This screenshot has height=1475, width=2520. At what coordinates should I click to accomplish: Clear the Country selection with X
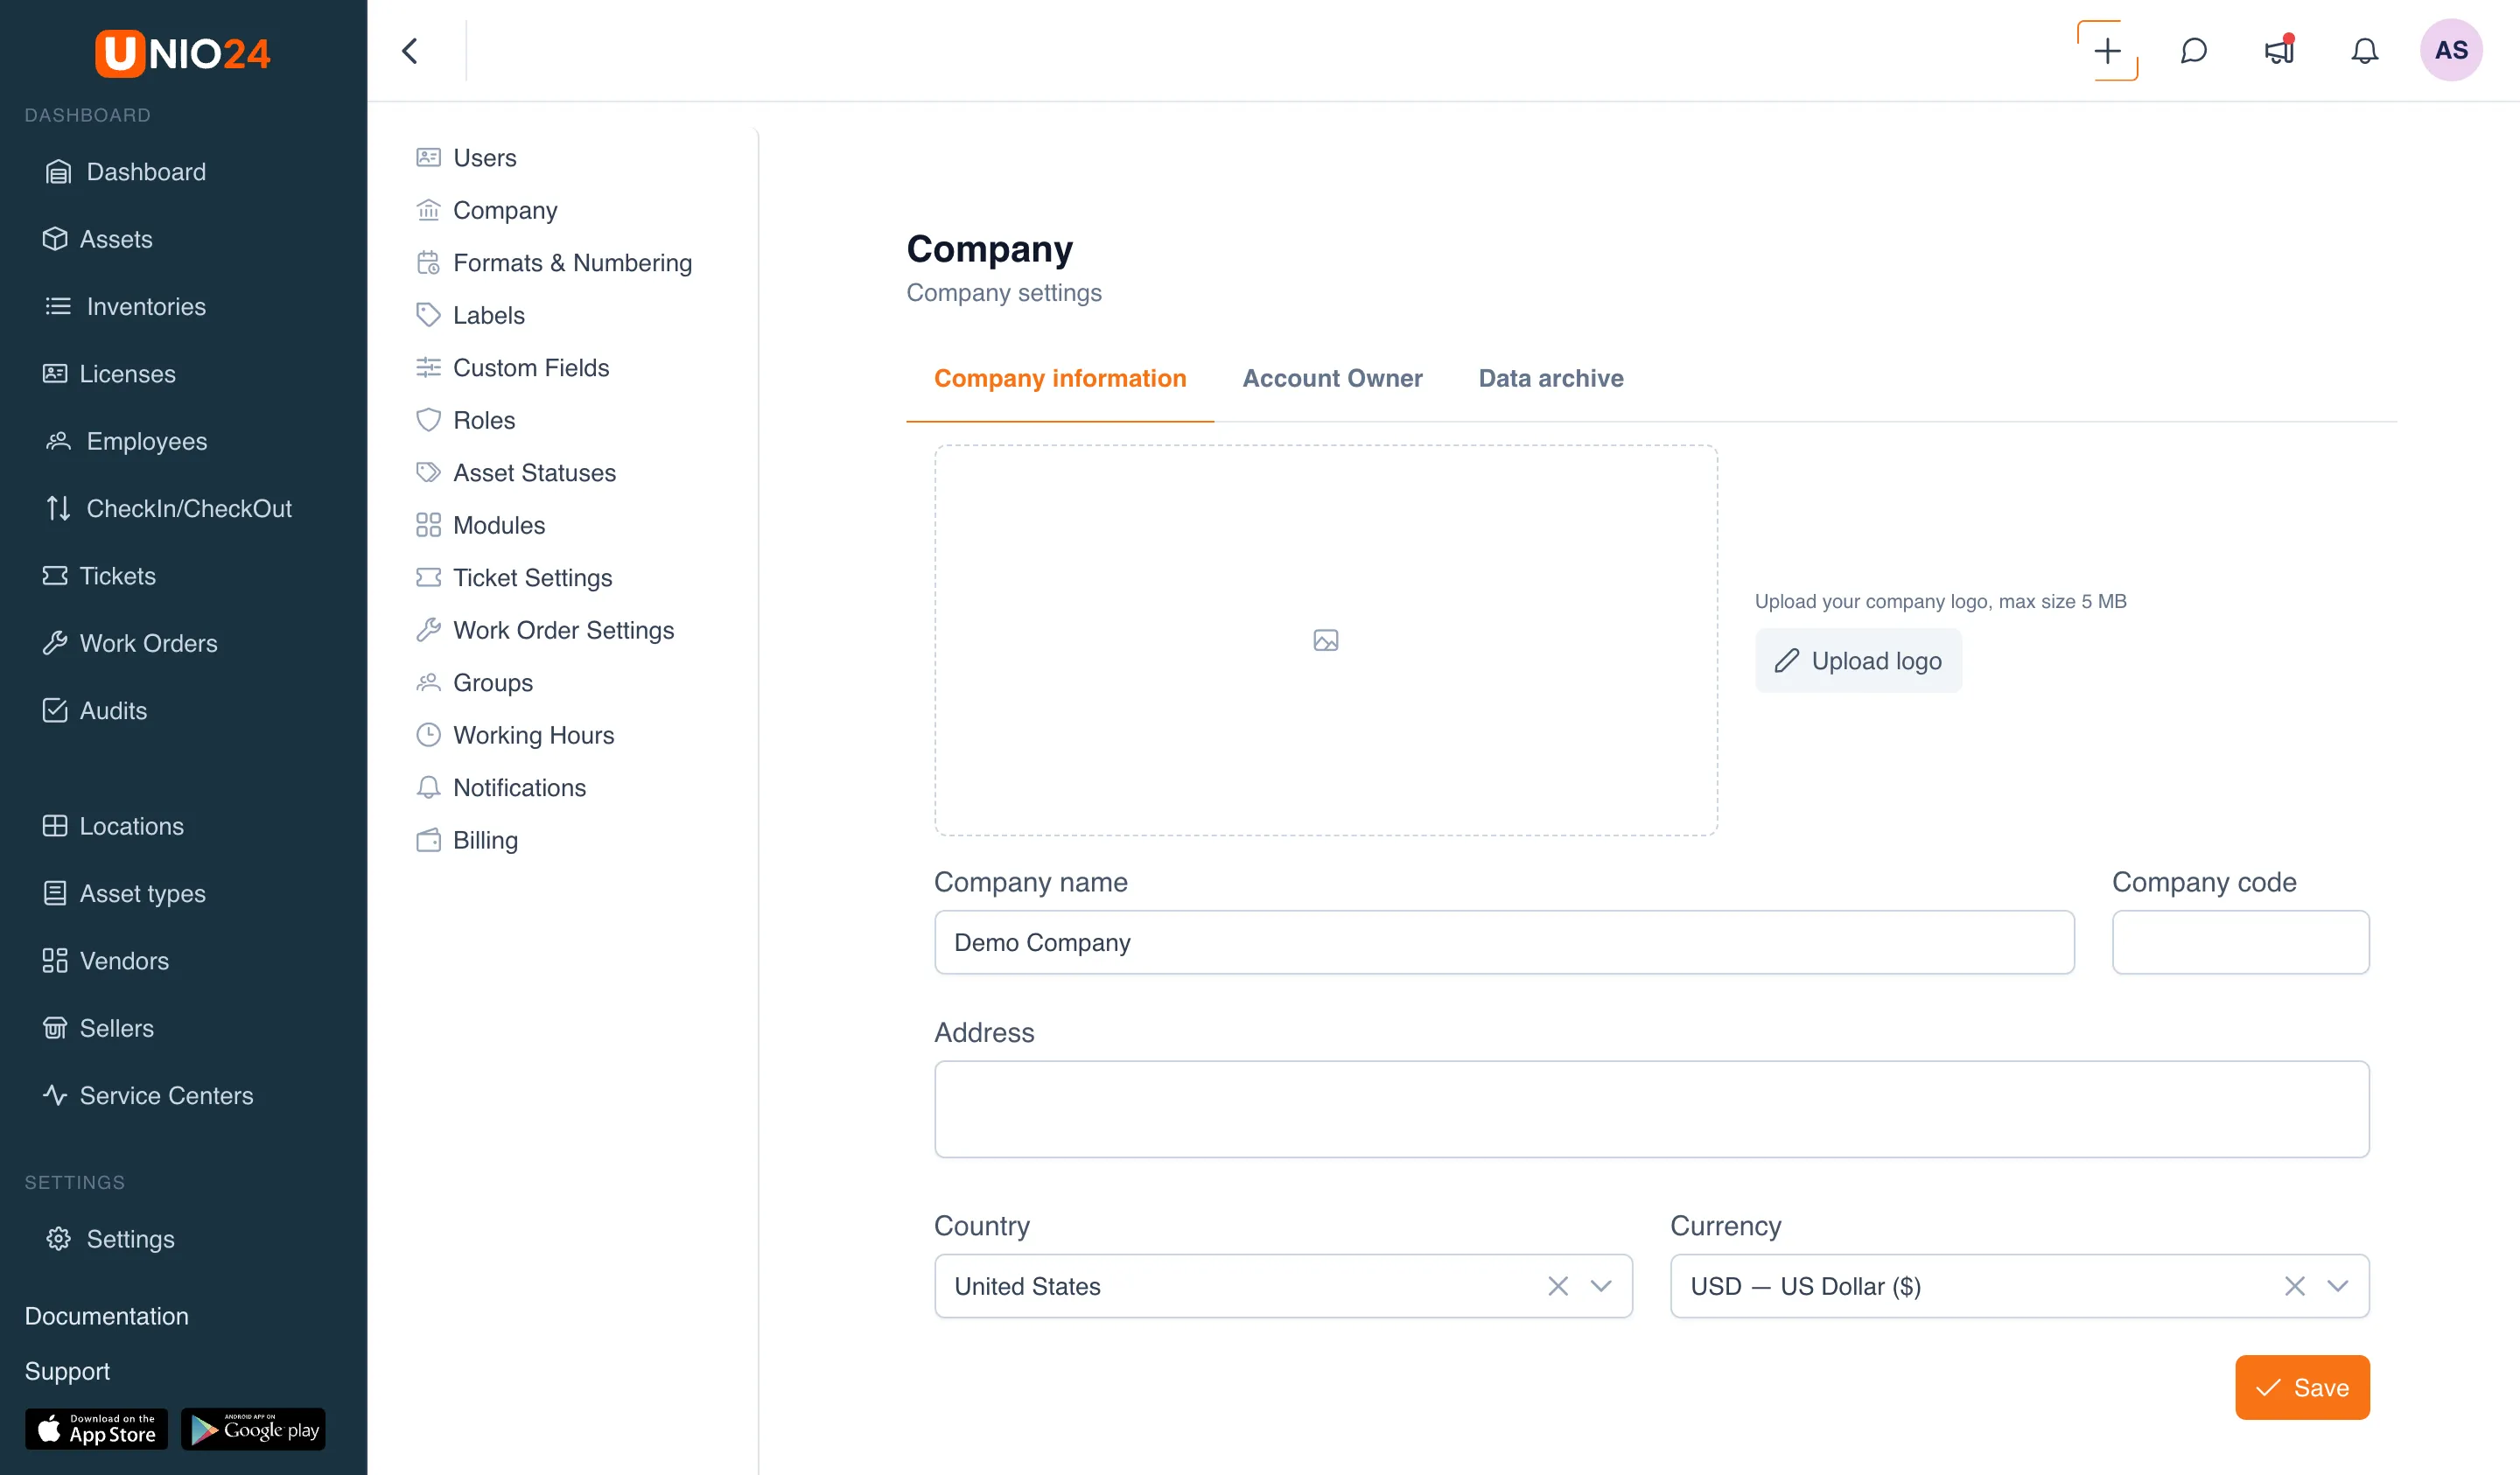point(1558,1286)
